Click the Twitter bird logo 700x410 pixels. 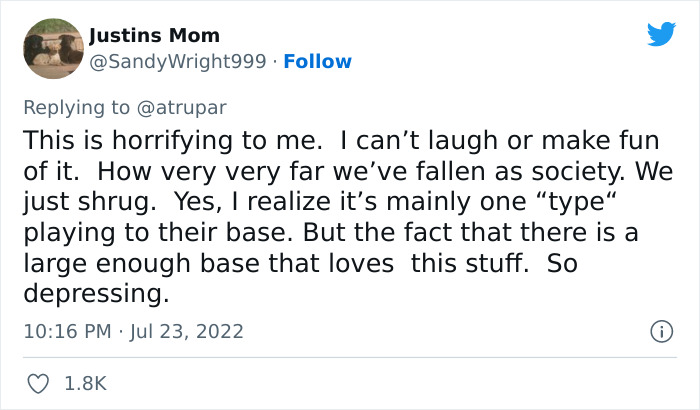(661, 35)
